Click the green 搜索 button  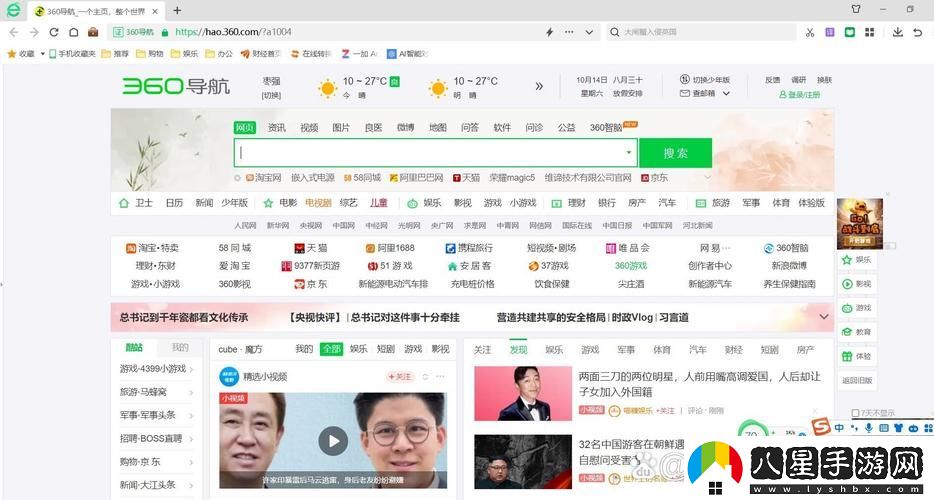(x=675, y=153)
